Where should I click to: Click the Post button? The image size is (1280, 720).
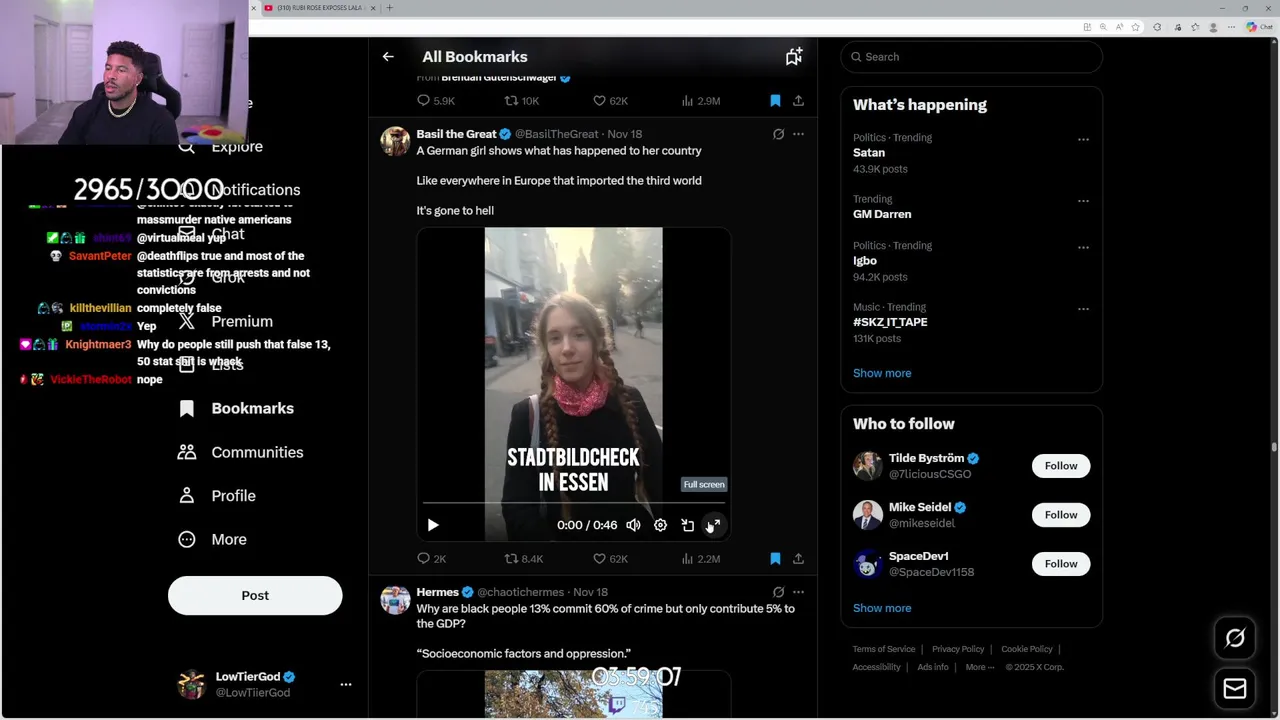[x=255, y=595]
